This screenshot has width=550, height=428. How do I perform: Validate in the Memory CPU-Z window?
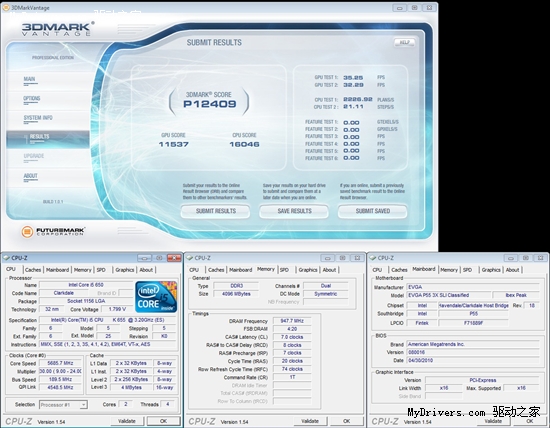(x=310, y=421)
